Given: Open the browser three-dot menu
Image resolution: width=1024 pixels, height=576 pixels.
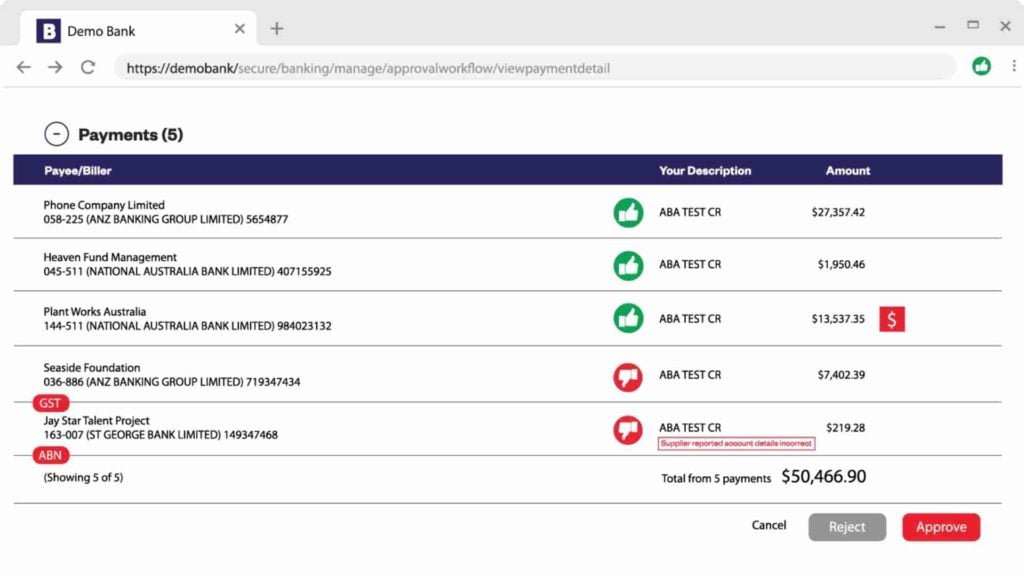Looking at the screenshot, I should pyautogui.click(x=1014, y=66).
